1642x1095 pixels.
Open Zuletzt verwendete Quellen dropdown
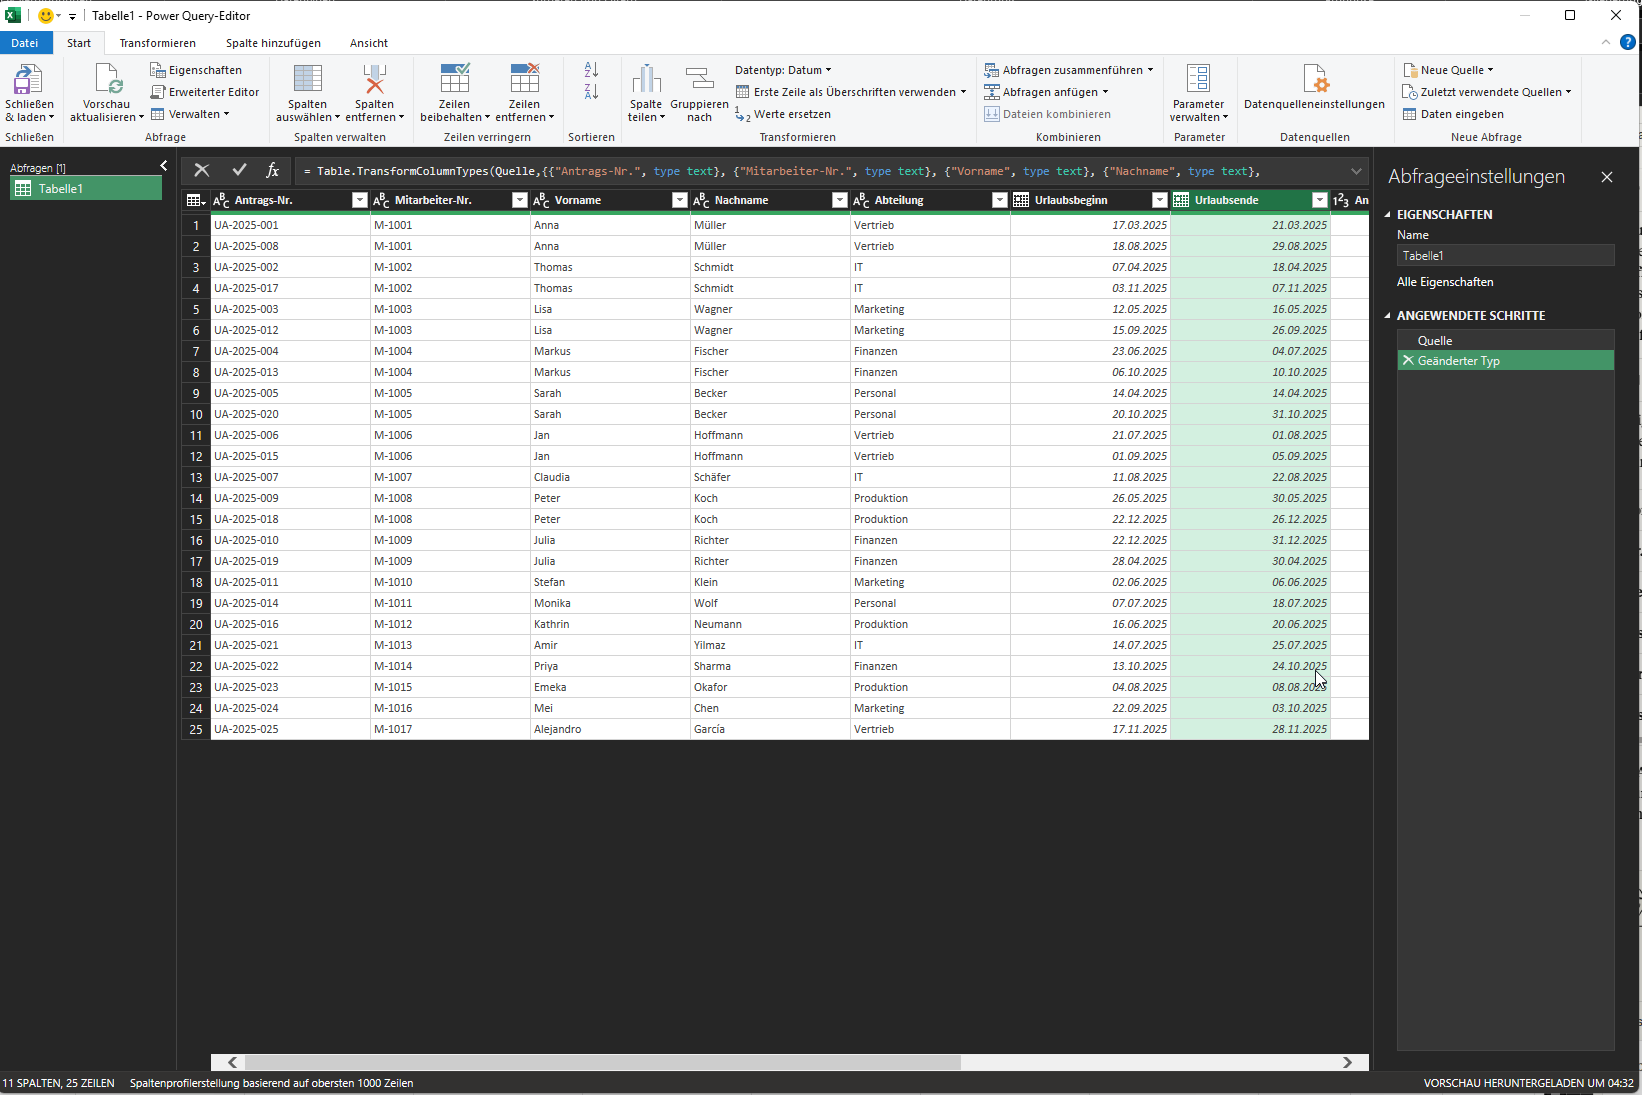click(1487, 92)
